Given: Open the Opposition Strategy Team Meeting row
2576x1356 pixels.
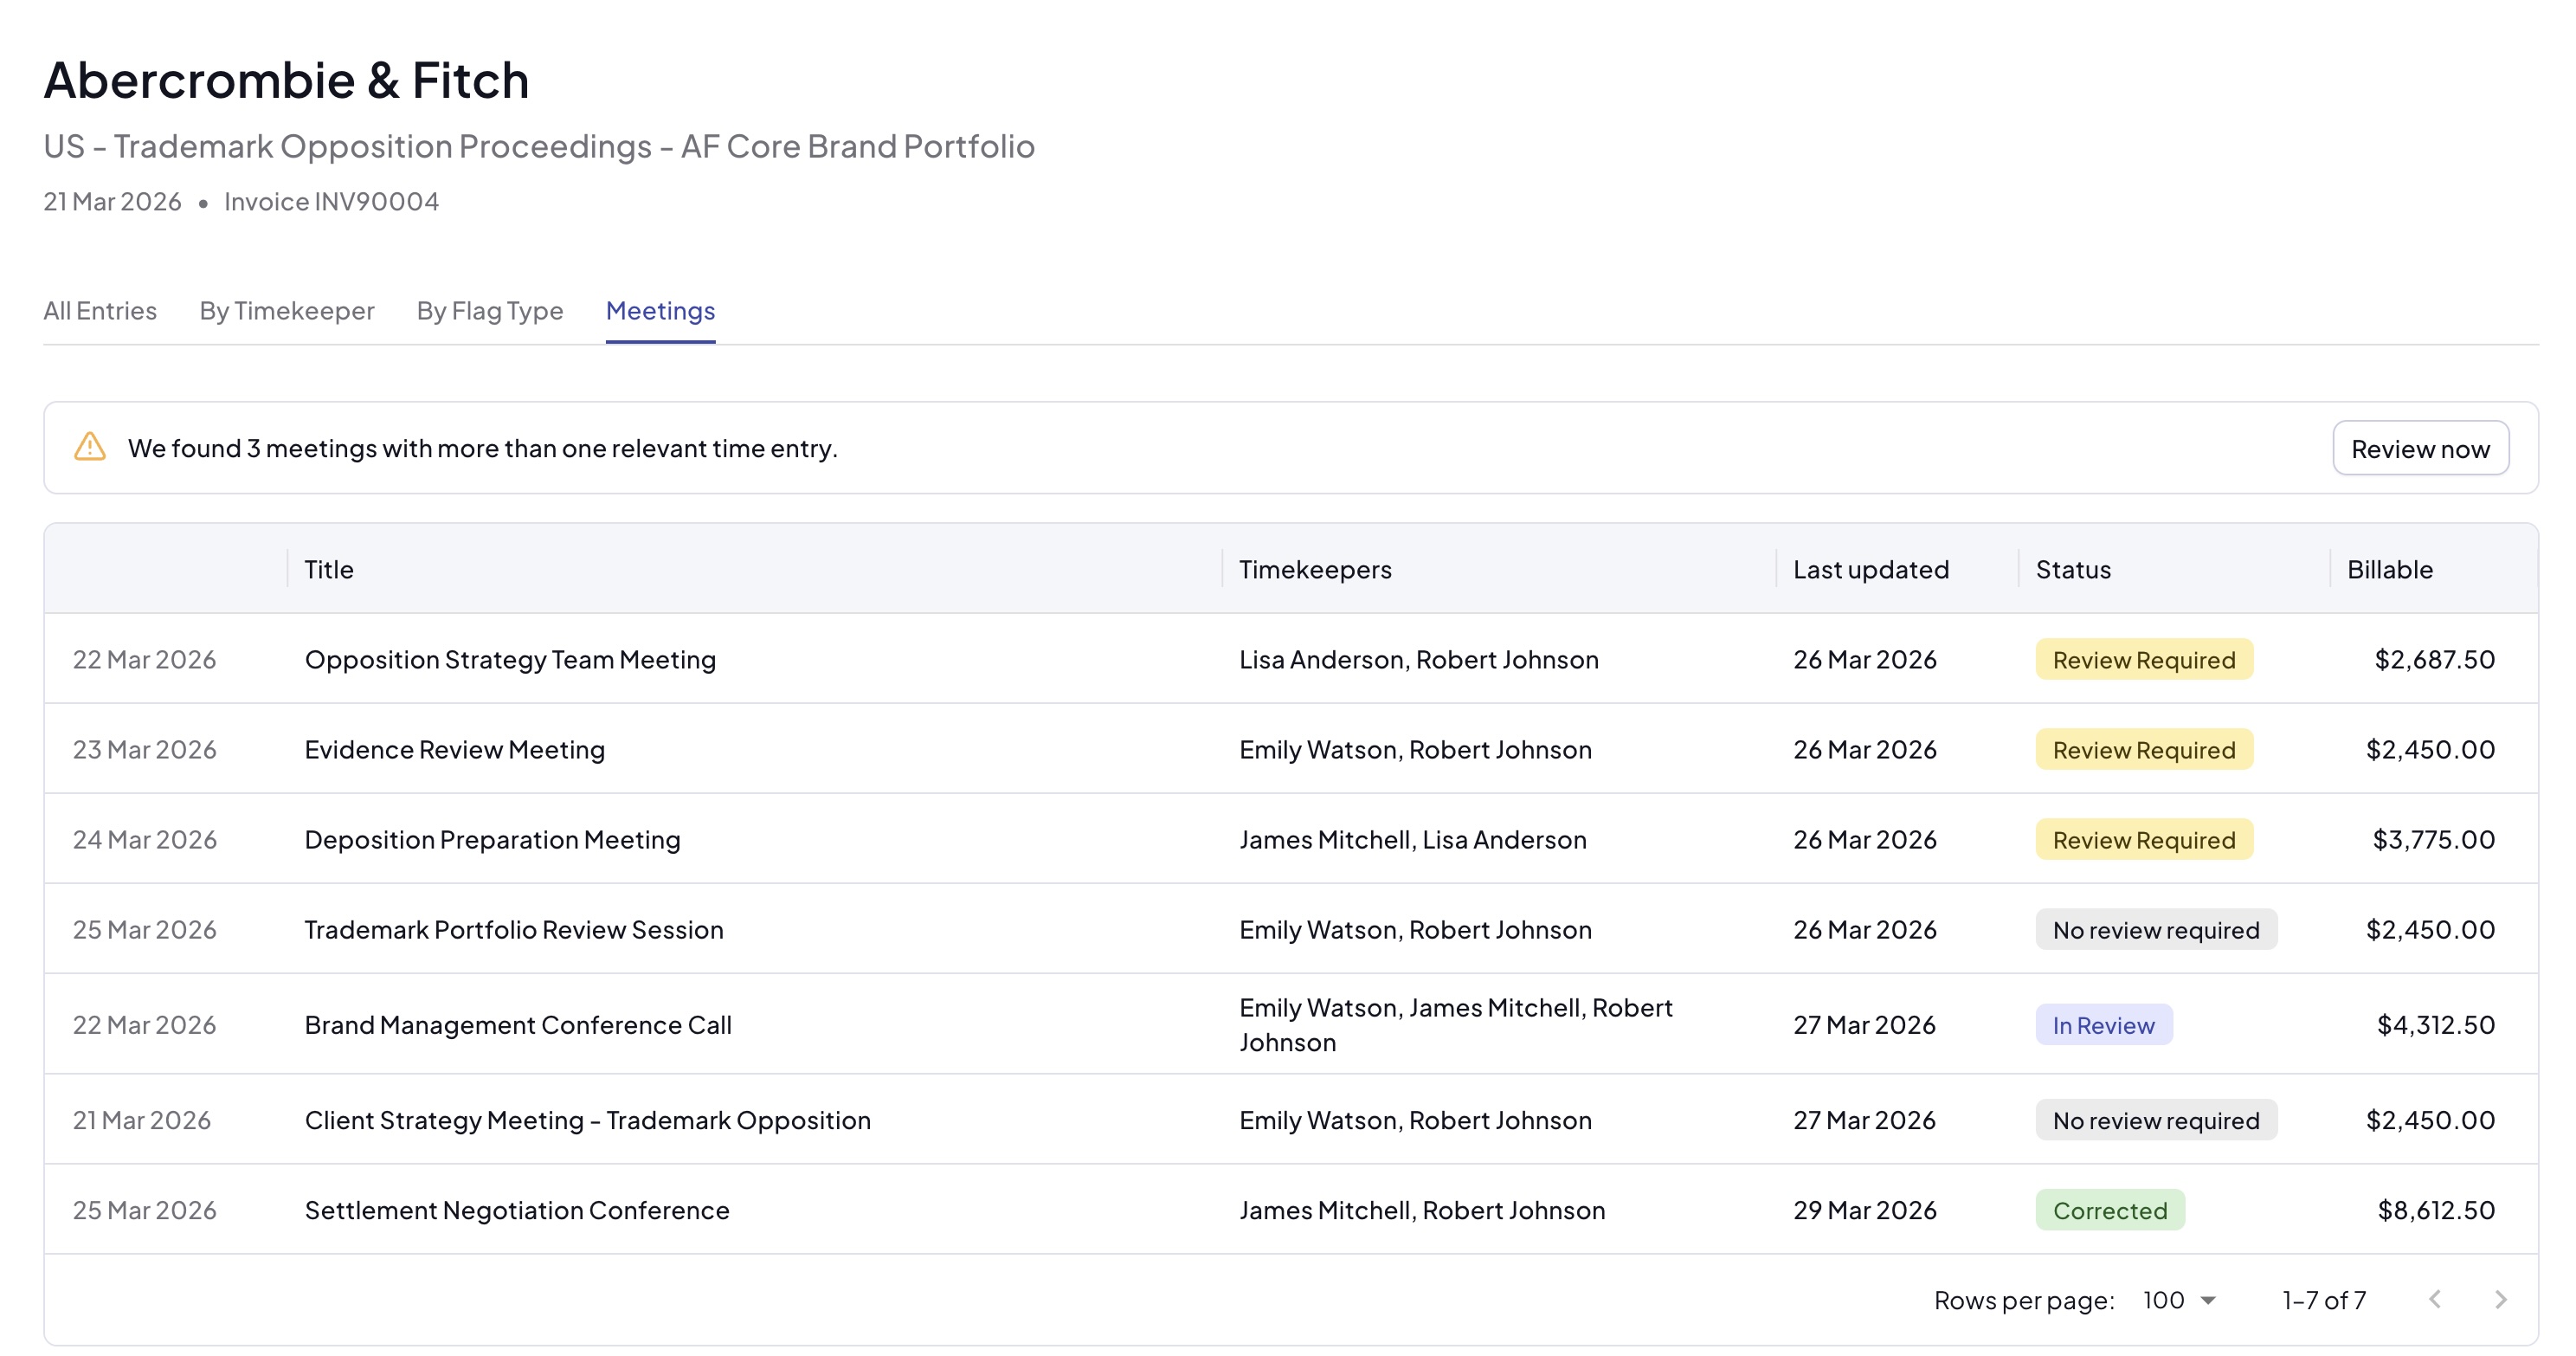Looking at the screenshot, I should coord(510,660).
